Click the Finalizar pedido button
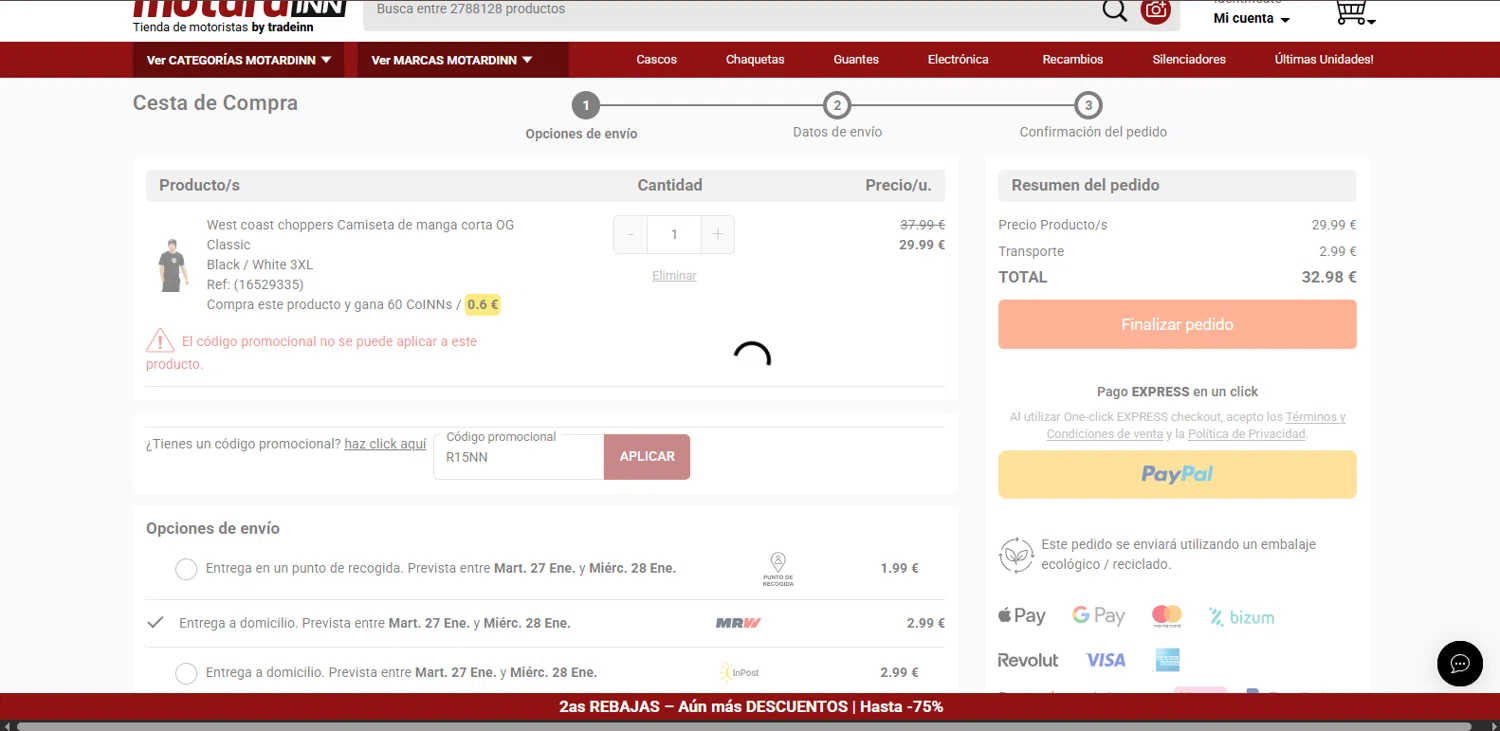 [x=1177, y=324]
